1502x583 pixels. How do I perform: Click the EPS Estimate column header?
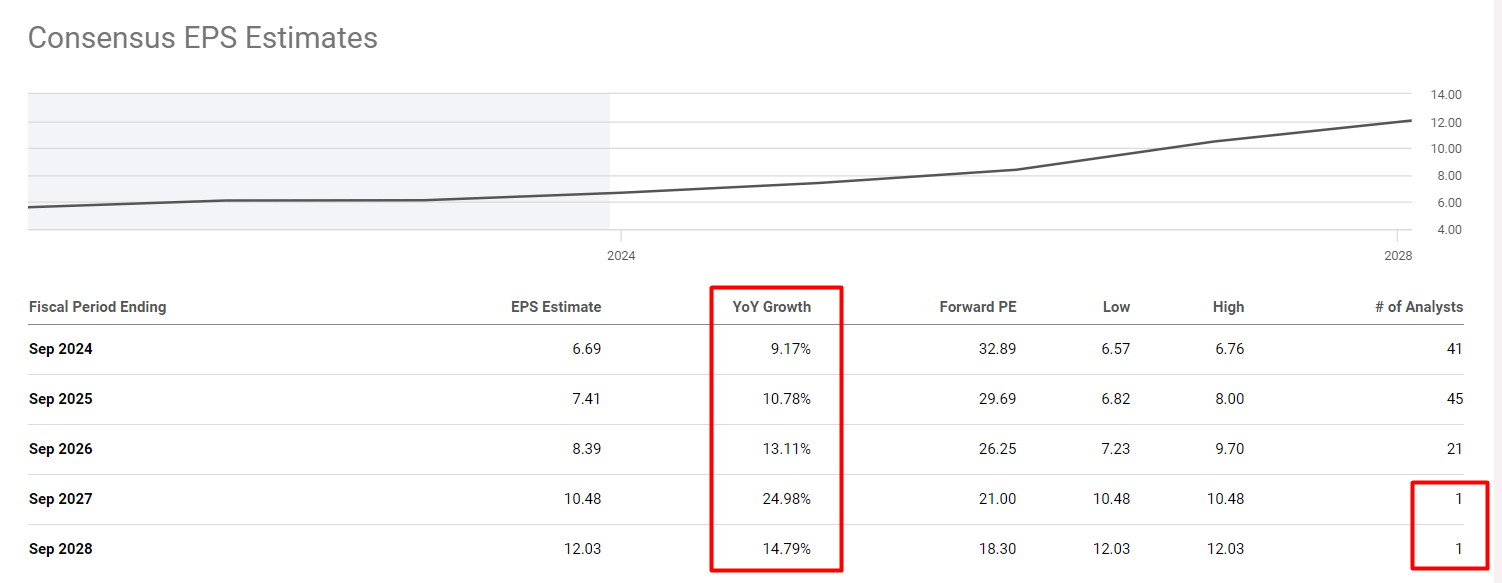click(x=556, y=307)
